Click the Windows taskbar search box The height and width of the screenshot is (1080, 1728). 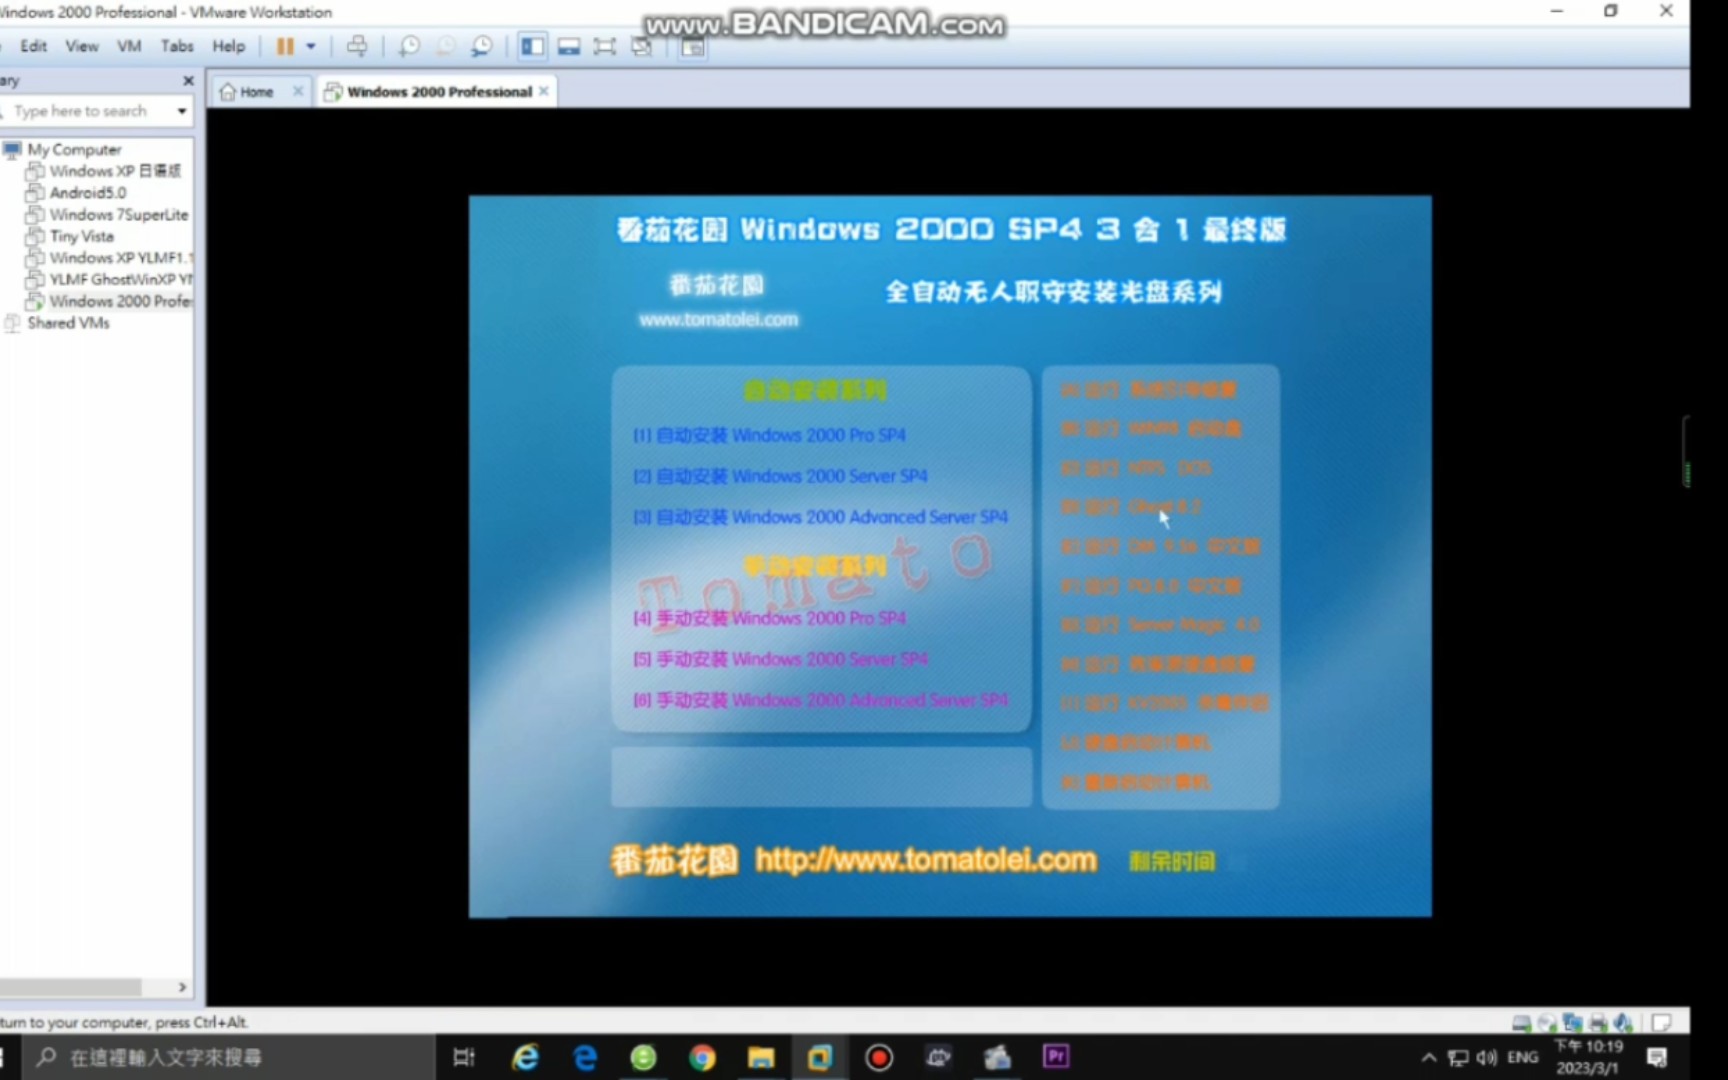tap(228, 1057)
